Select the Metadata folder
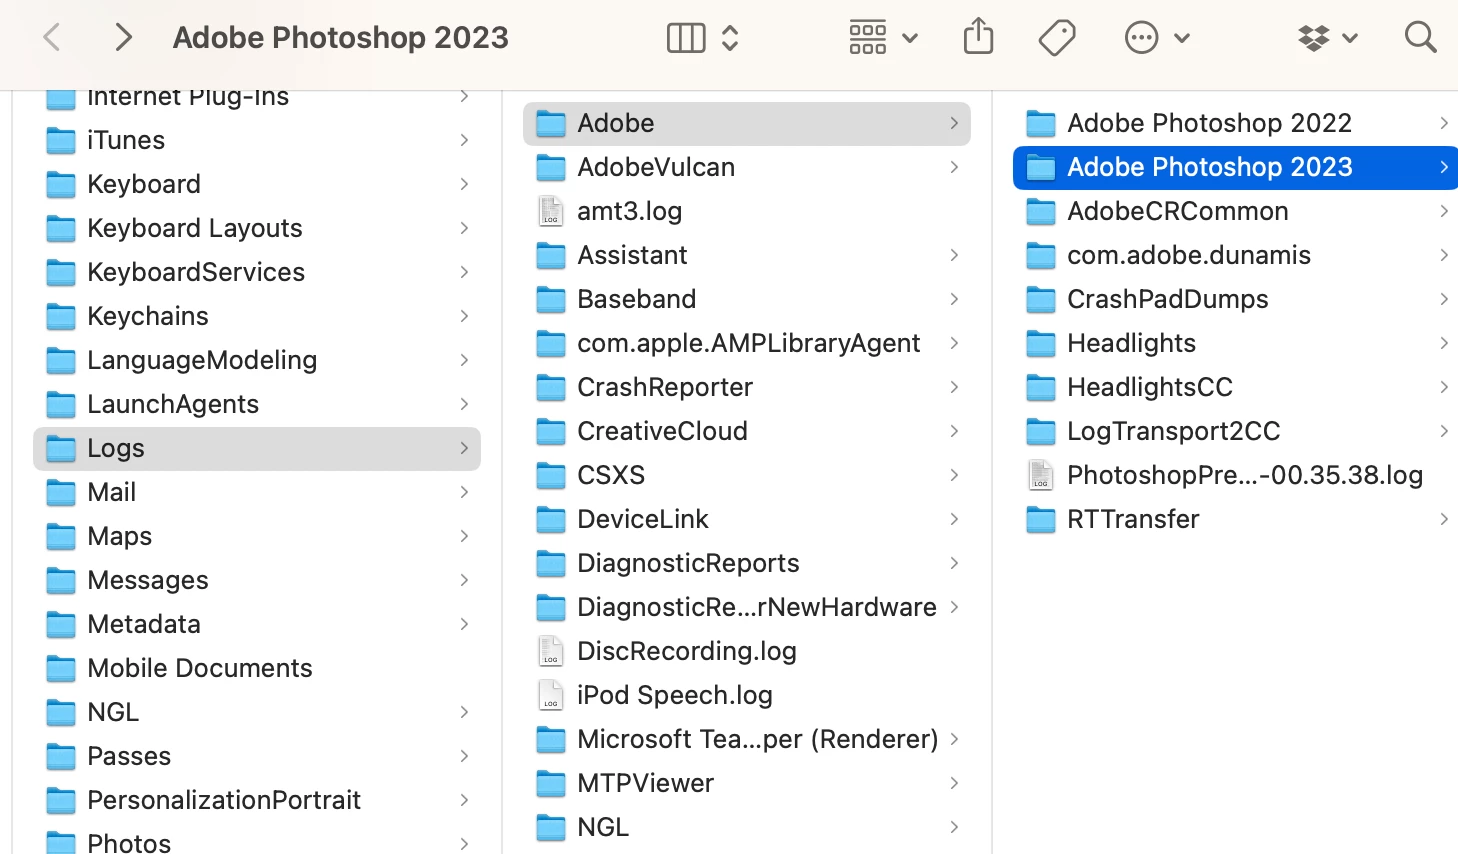 click(x=258, y=624)
